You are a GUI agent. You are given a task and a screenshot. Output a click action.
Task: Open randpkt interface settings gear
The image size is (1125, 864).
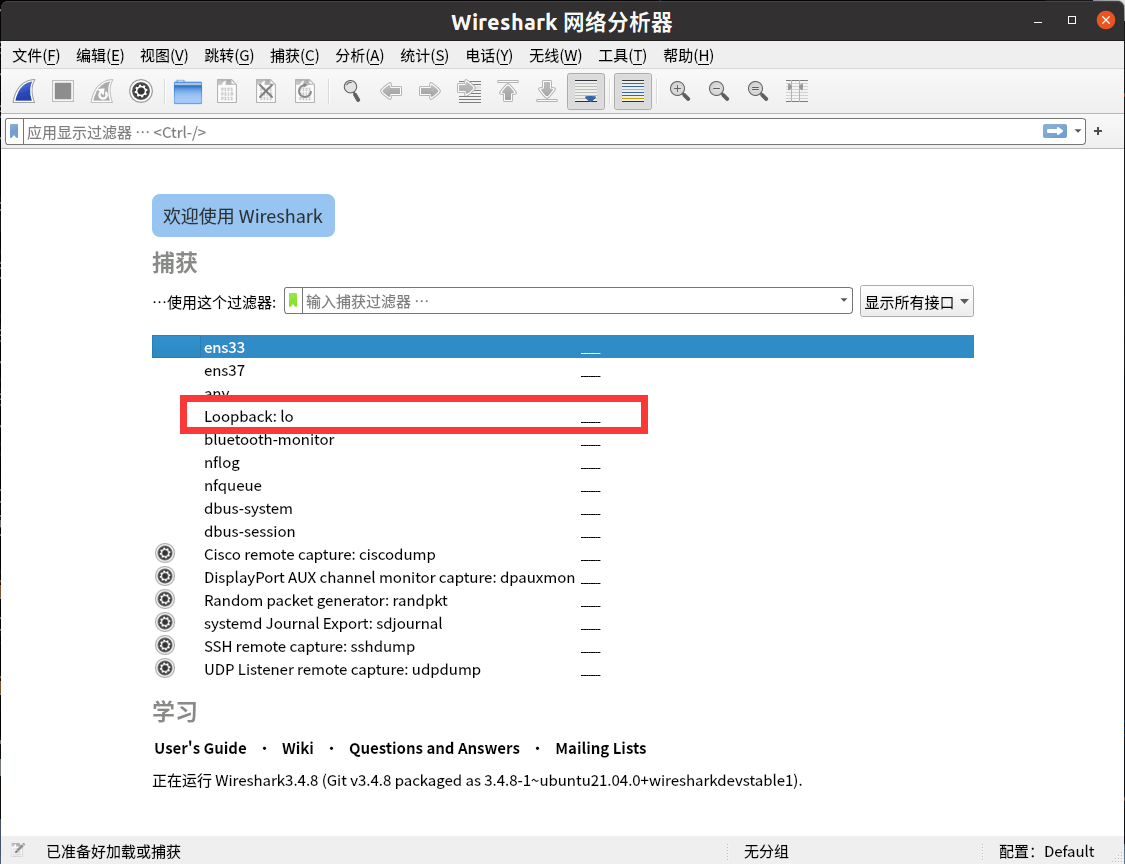[x=165, y=599]
